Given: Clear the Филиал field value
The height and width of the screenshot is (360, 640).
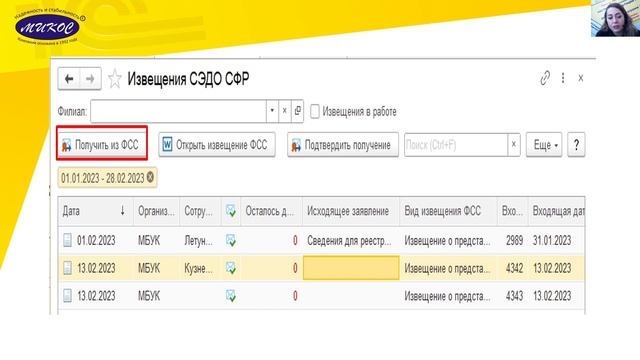Looking at the screenshot, I should pos(284,111).
